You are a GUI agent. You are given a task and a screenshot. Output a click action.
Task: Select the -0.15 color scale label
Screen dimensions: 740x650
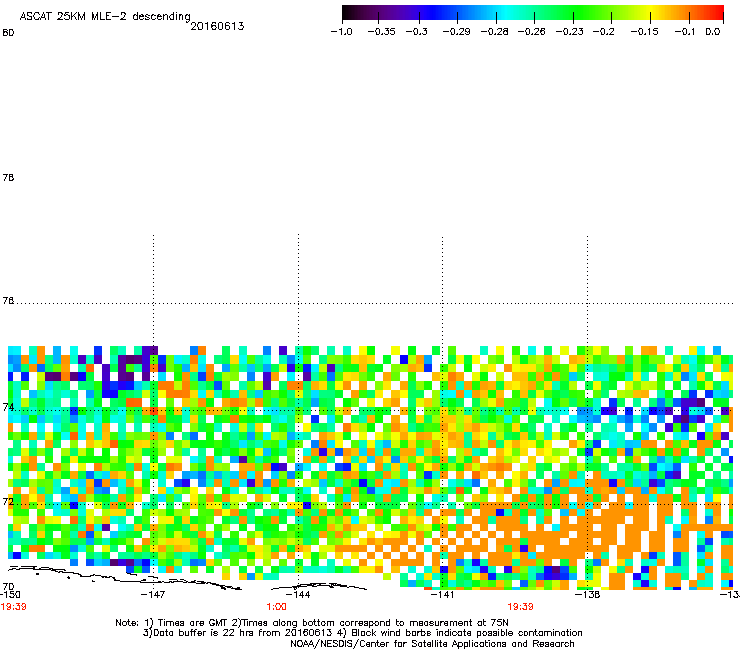coord(645,32)
